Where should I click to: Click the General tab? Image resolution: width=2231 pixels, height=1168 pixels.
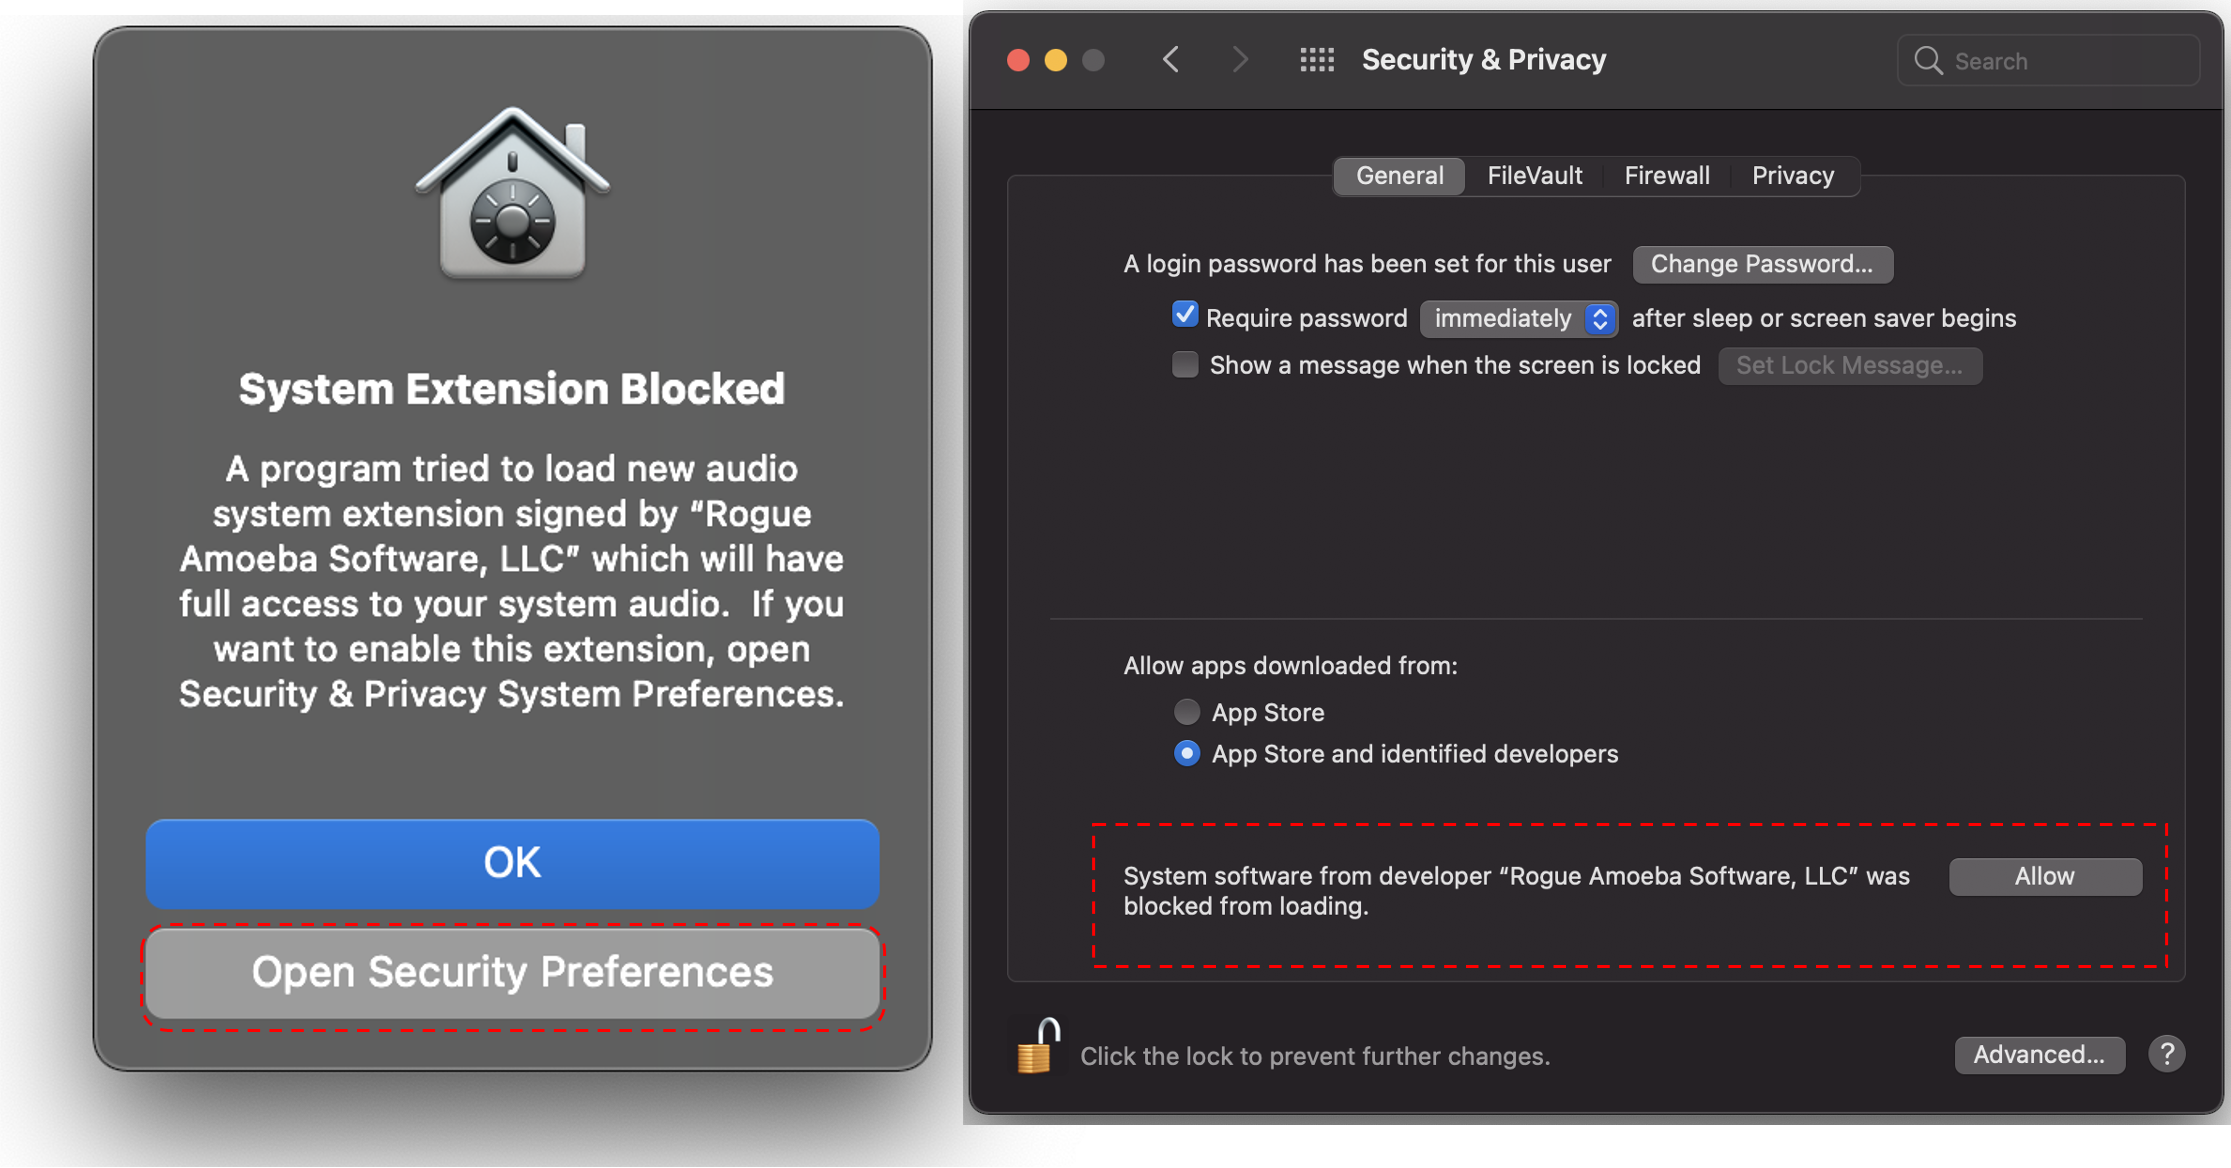[x=1399, y=175]
